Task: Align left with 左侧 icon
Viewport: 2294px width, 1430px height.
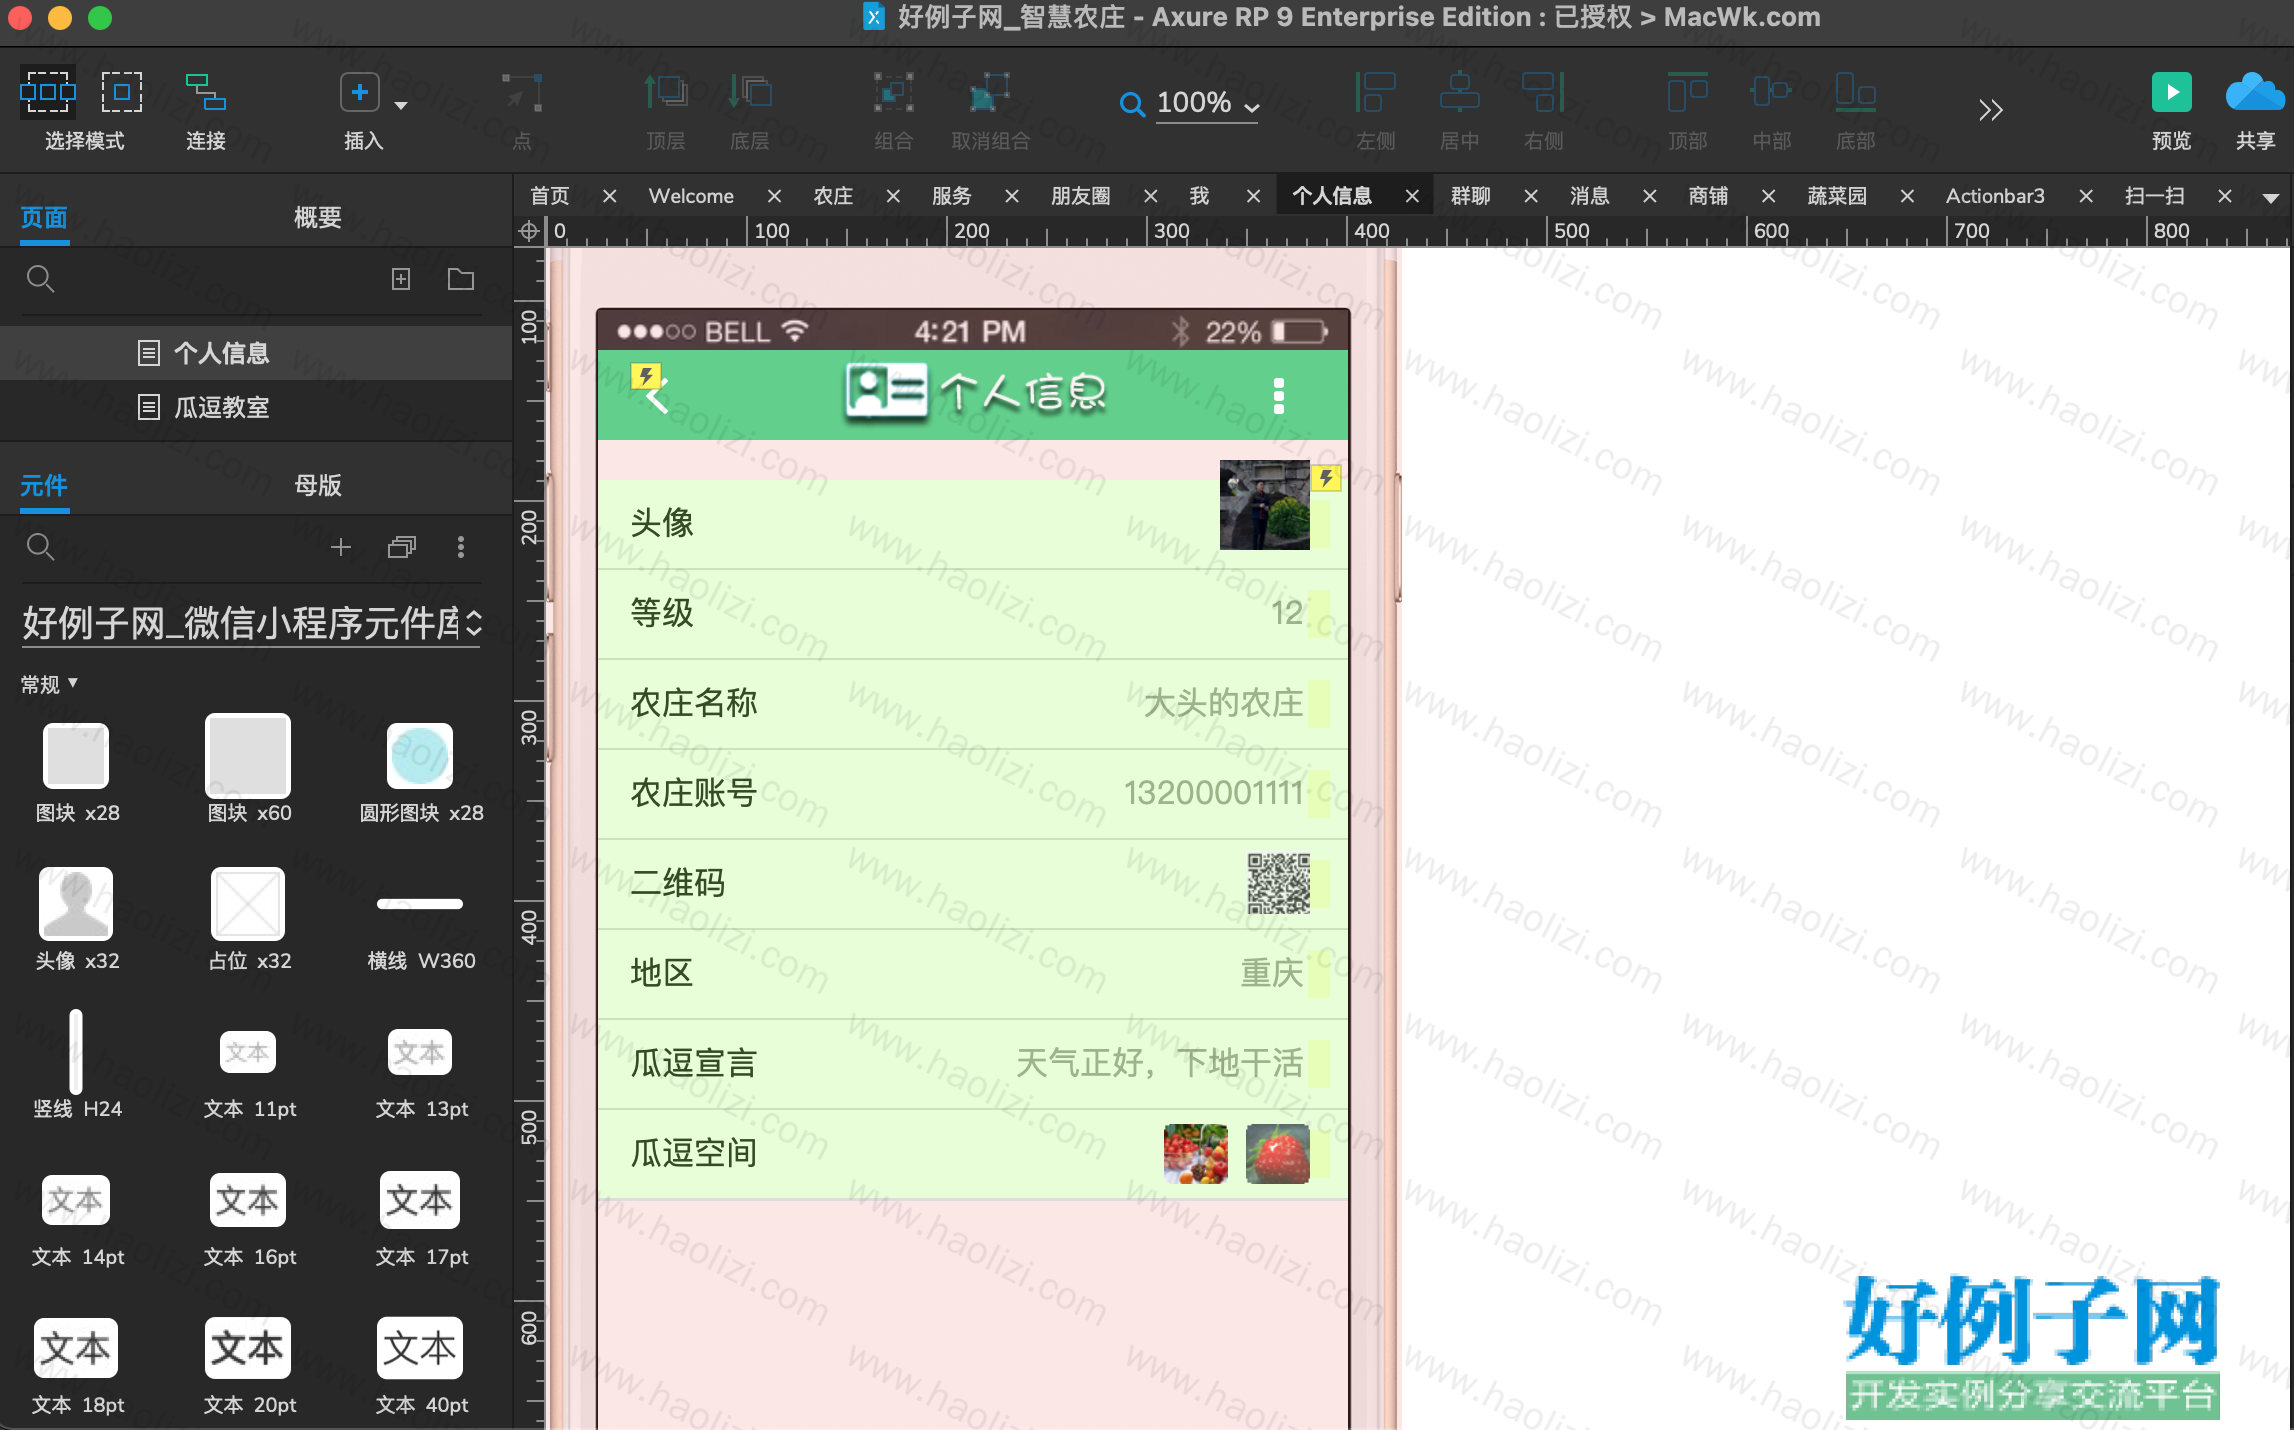Action: 1375,92
